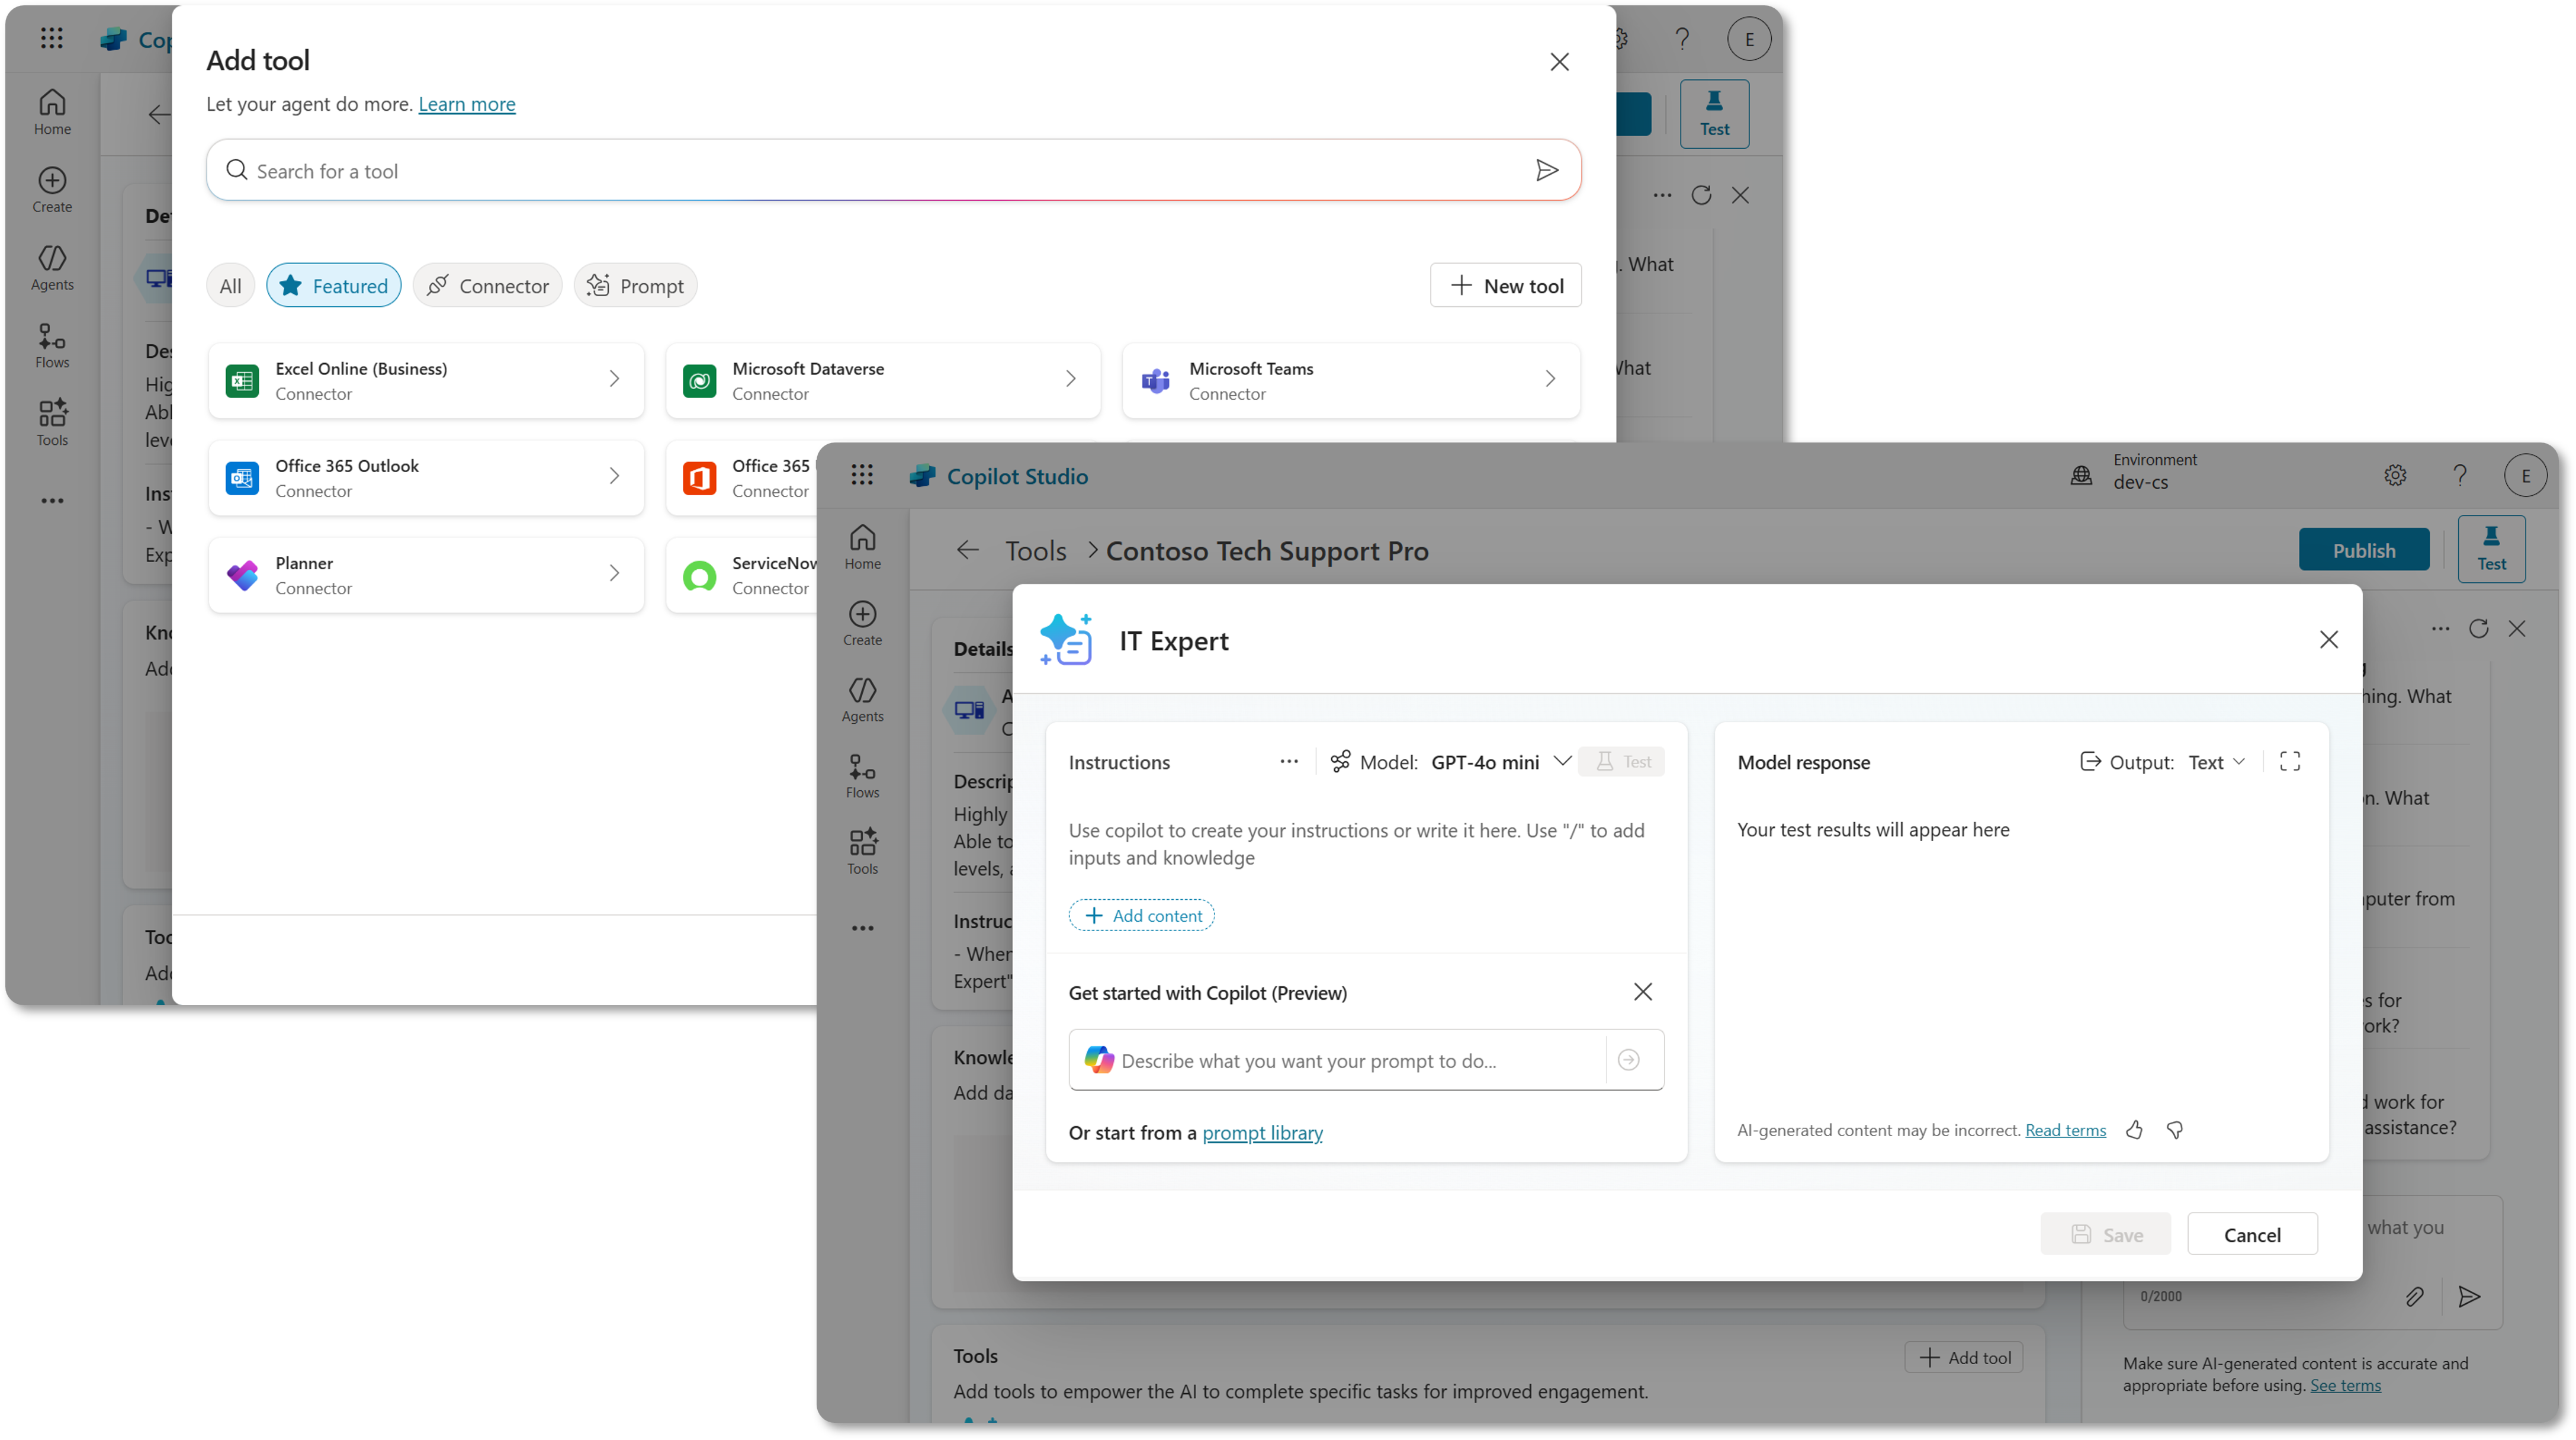The width and height of the screenshot is (2576, 1440).
Task: Open the app launcher waffle icon in Copilot Studio
Action: [x=862, y=475]
